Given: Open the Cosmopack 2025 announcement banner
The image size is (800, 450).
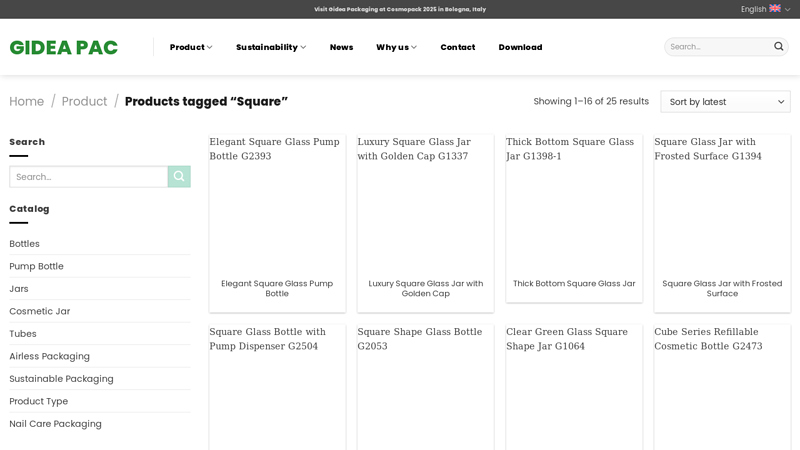Looking at the screenshot, I should 400,9.
